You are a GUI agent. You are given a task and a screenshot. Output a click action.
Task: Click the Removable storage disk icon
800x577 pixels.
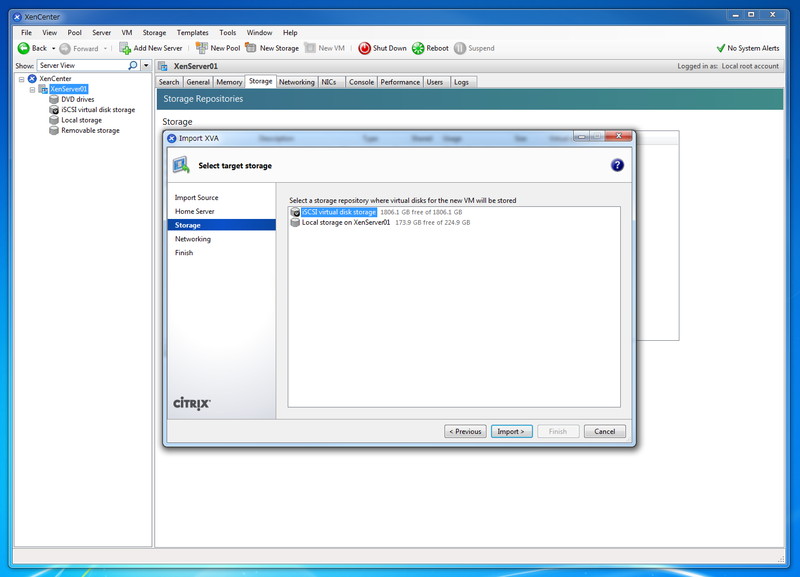point(54,131)
